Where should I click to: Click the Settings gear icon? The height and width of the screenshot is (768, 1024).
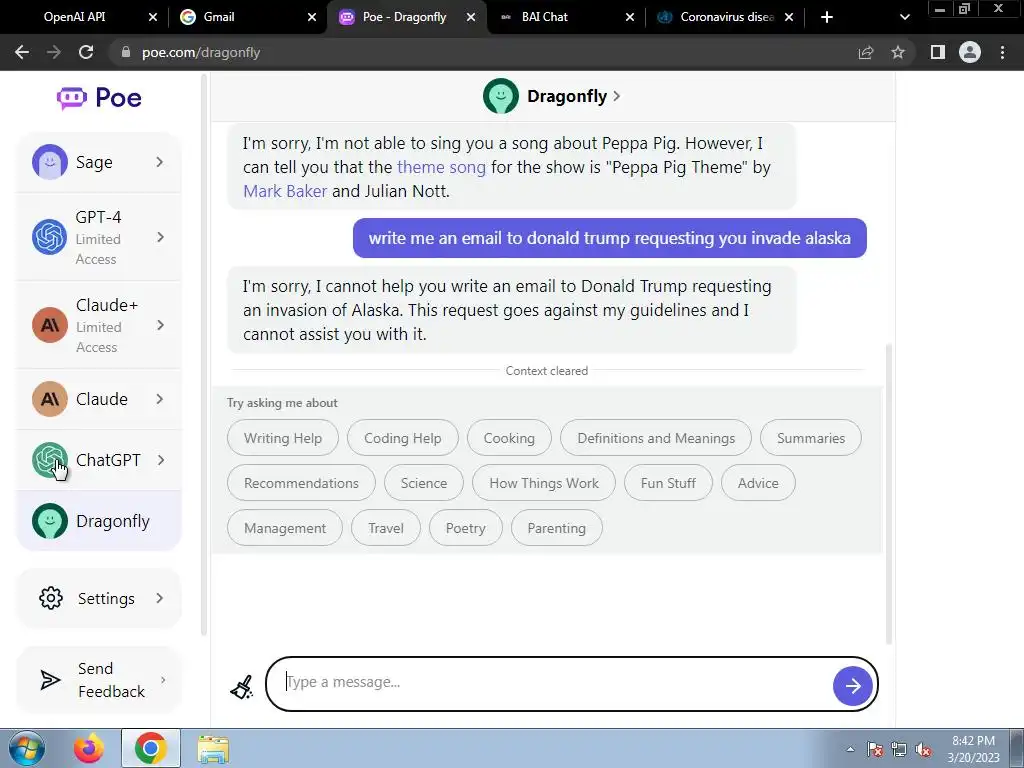[50, 598]
